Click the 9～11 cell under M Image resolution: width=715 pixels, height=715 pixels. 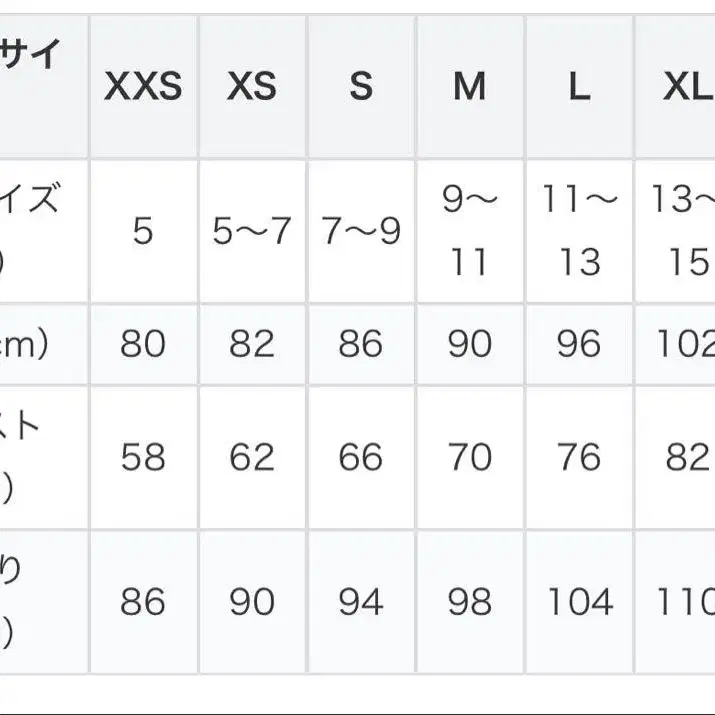coord(469,231)
